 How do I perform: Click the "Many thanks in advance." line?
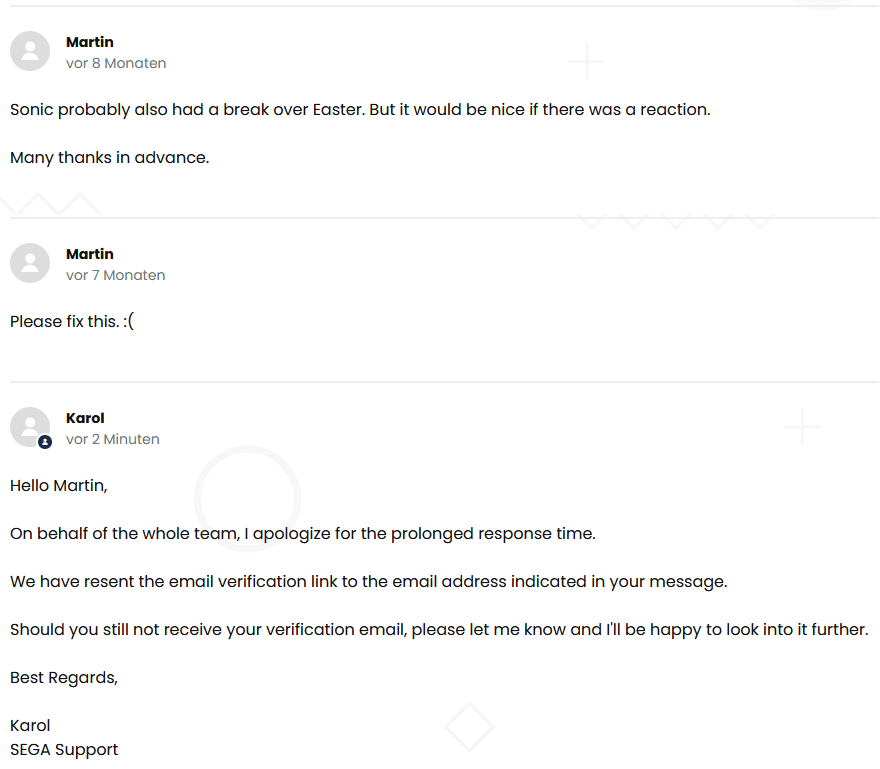[110, 158]
